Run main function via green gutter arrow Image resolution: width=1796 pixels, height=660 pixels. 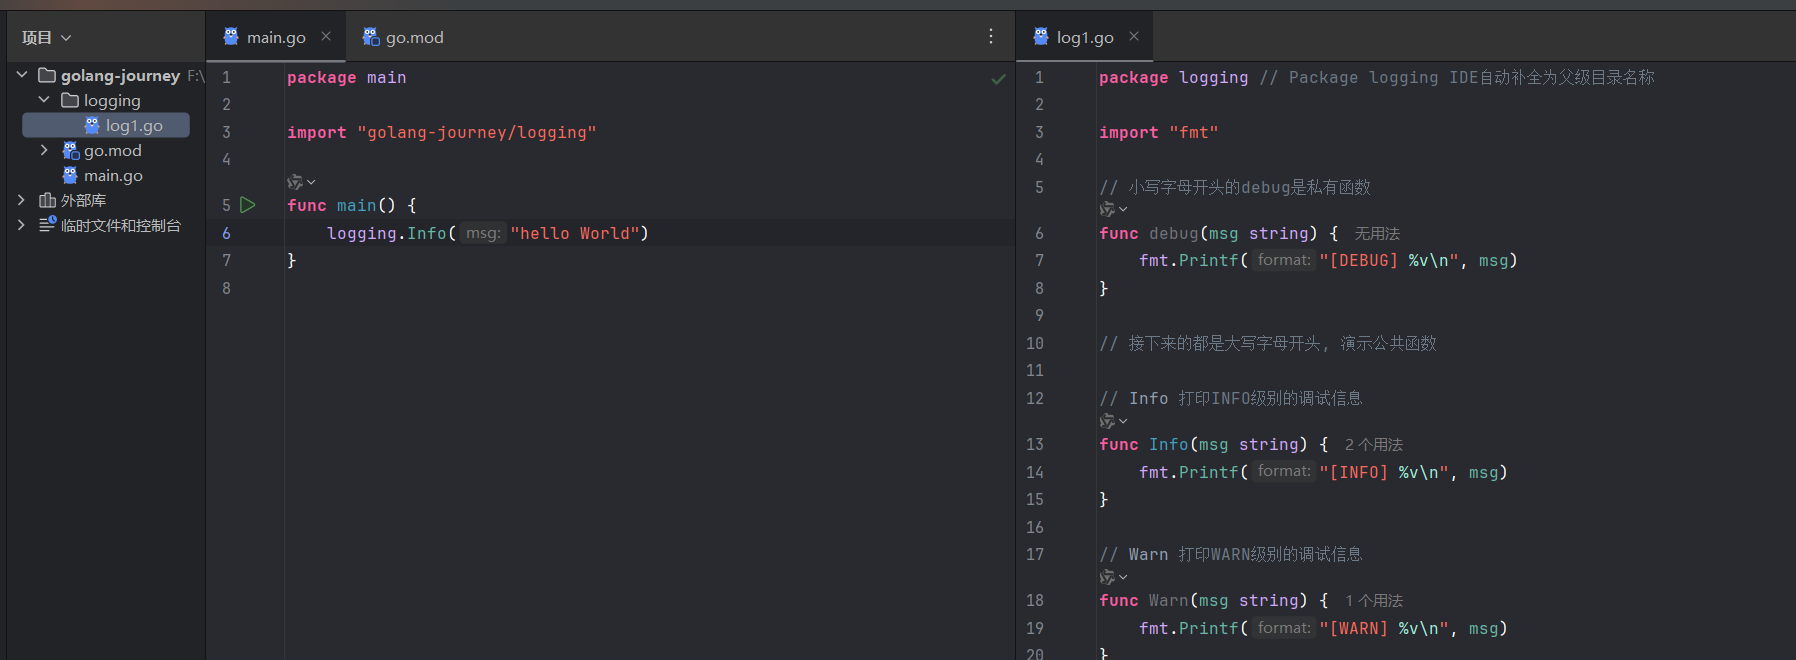[x=248, y=205]
